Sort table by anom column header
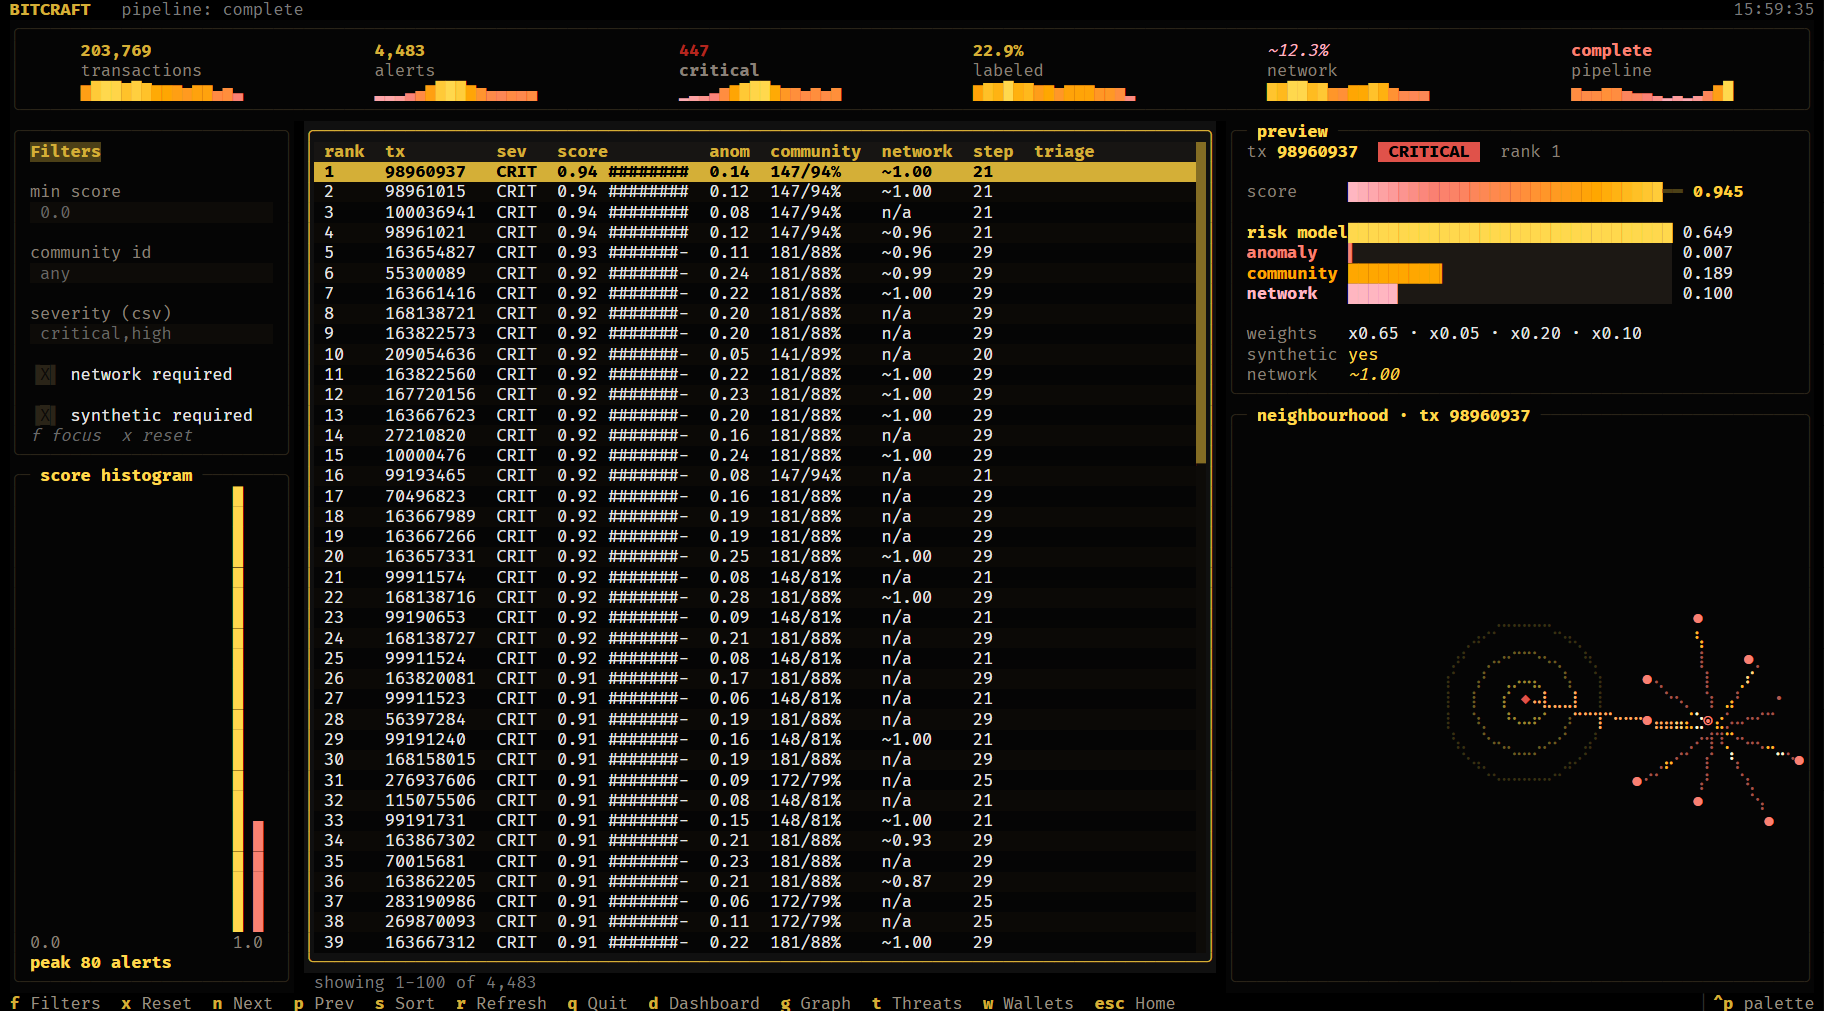The height and width of the screenshot is (1011, 1824). point(729,152)
